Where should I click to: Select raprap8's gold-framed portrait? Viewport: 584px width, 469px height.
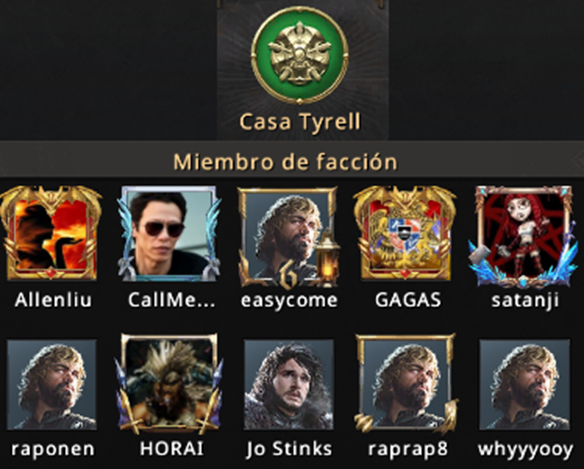(406, 384)
